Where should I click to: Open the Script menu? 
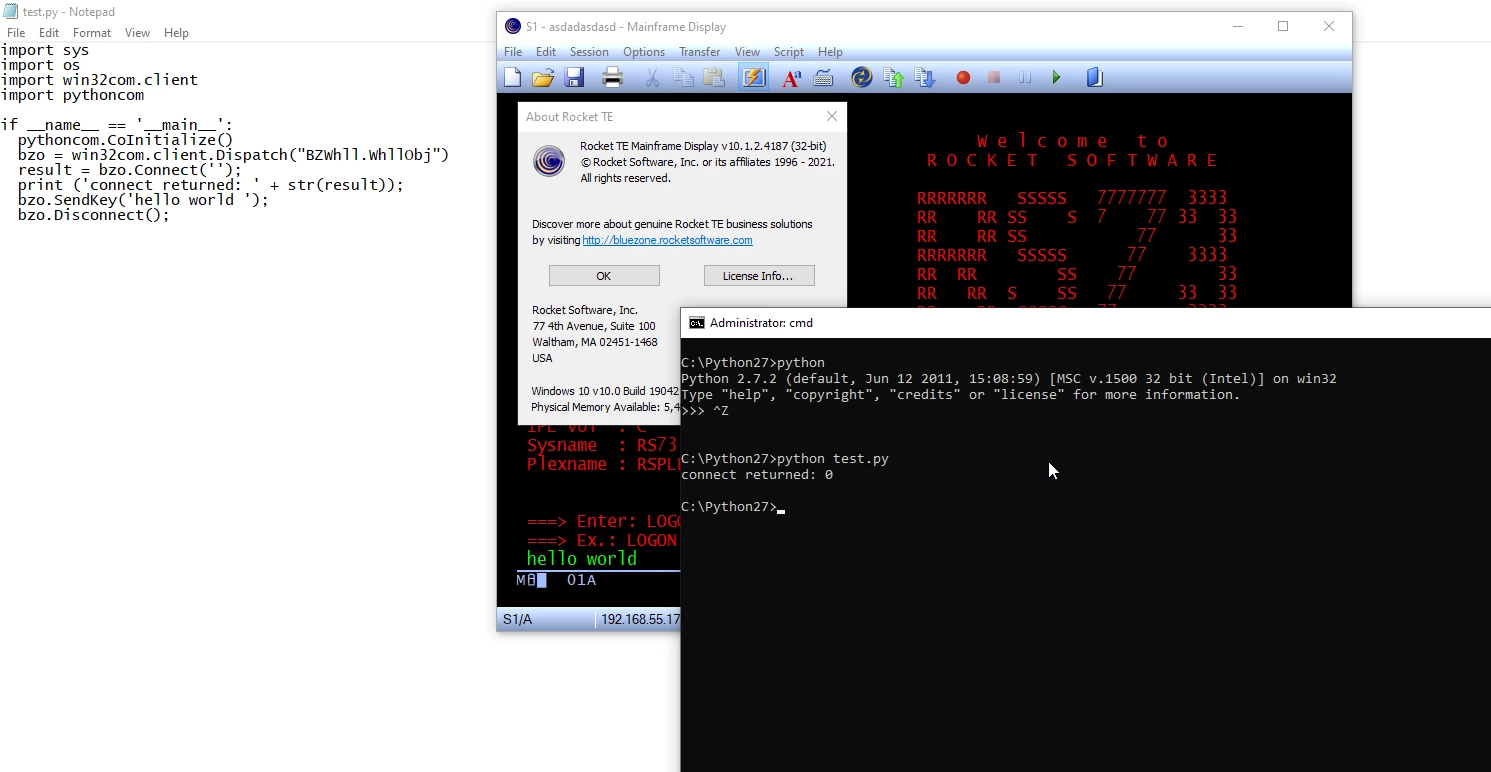pyautogui.click(x=789, y=52)
